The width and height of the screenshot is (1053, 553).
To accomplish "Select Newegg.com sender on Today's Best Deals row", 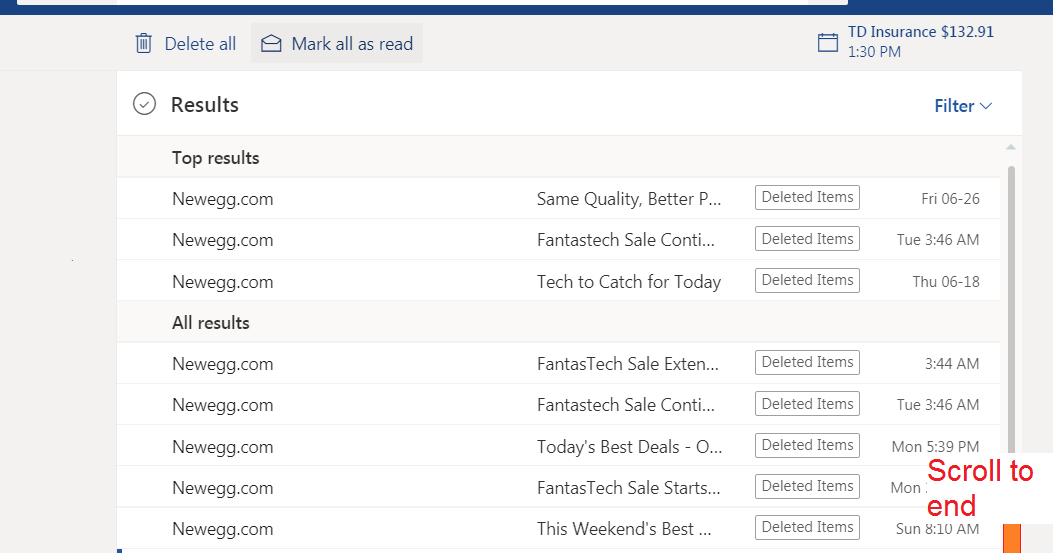I will (x=222, y=447).
